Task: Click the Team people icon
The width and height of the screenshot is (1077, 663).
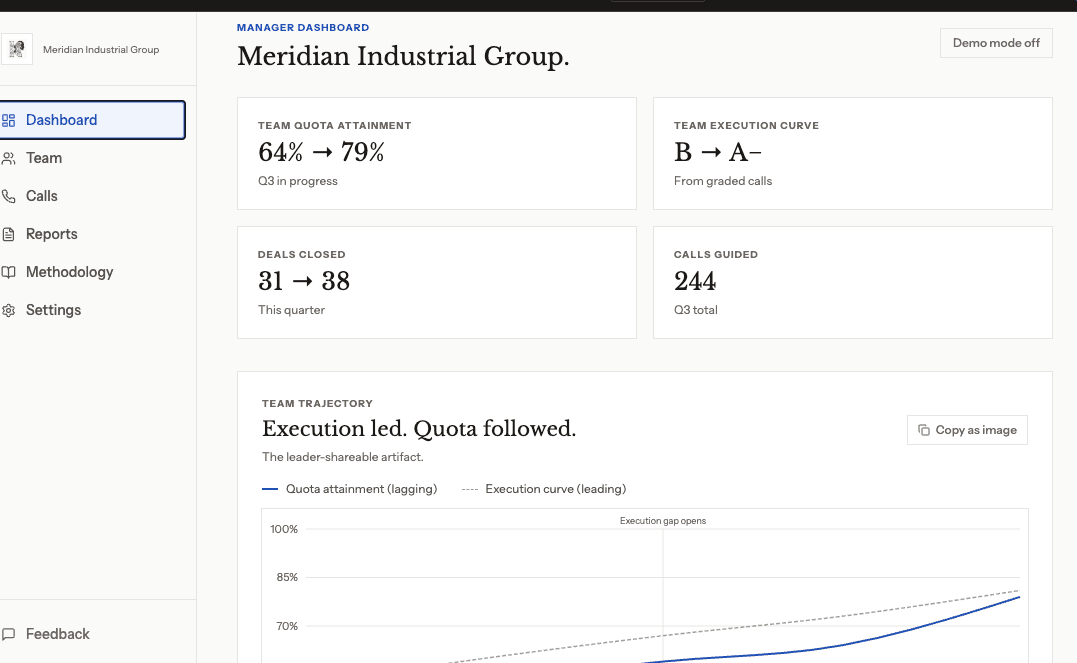Action: click(8, 159)
